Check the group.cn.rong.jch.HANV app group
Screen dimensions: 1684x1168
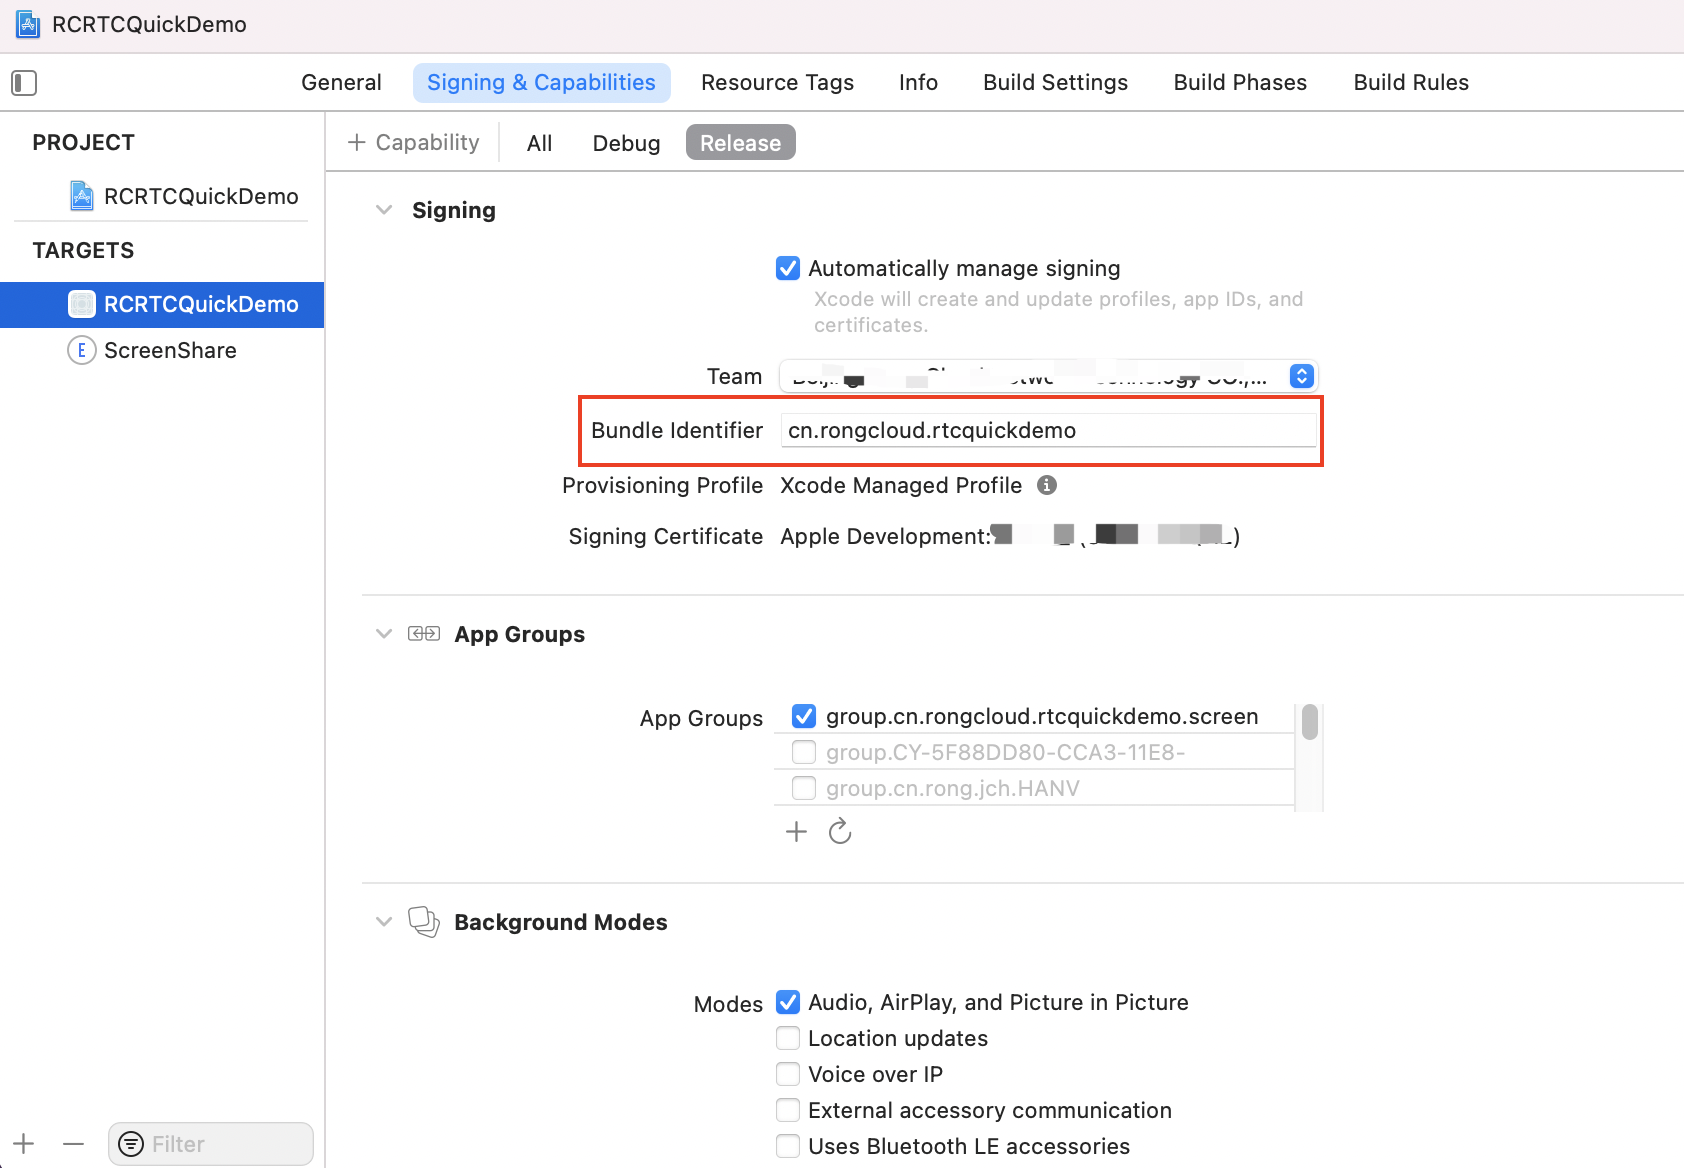pos(804,788)
